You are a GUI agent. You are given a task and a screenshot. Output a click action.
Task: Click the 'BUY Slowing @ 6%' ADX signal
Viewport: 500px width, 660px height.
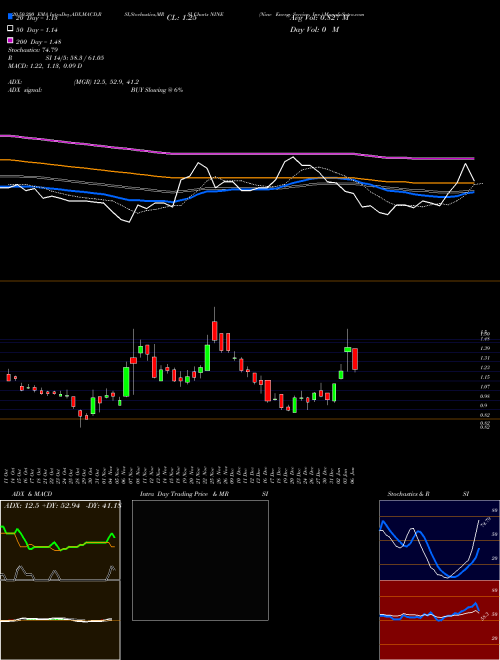point(157,90)
